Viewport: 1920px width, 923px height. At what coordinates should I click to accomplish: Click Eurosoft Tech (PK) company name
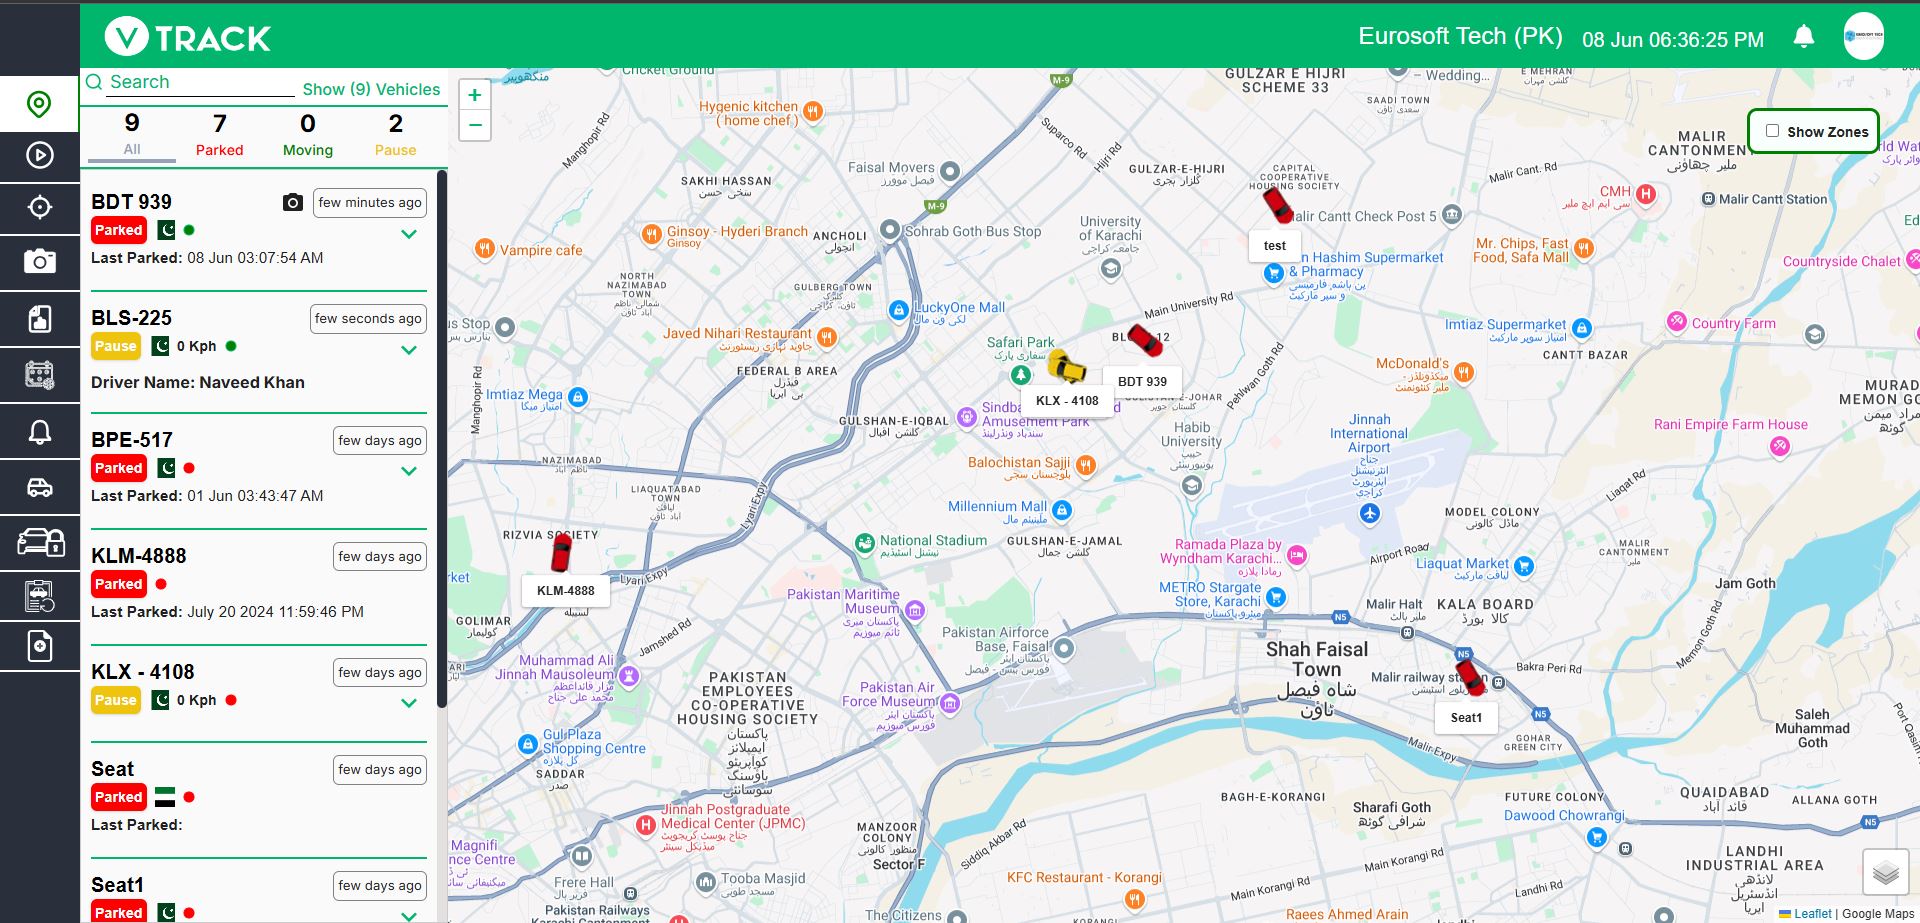[1460, 37]
